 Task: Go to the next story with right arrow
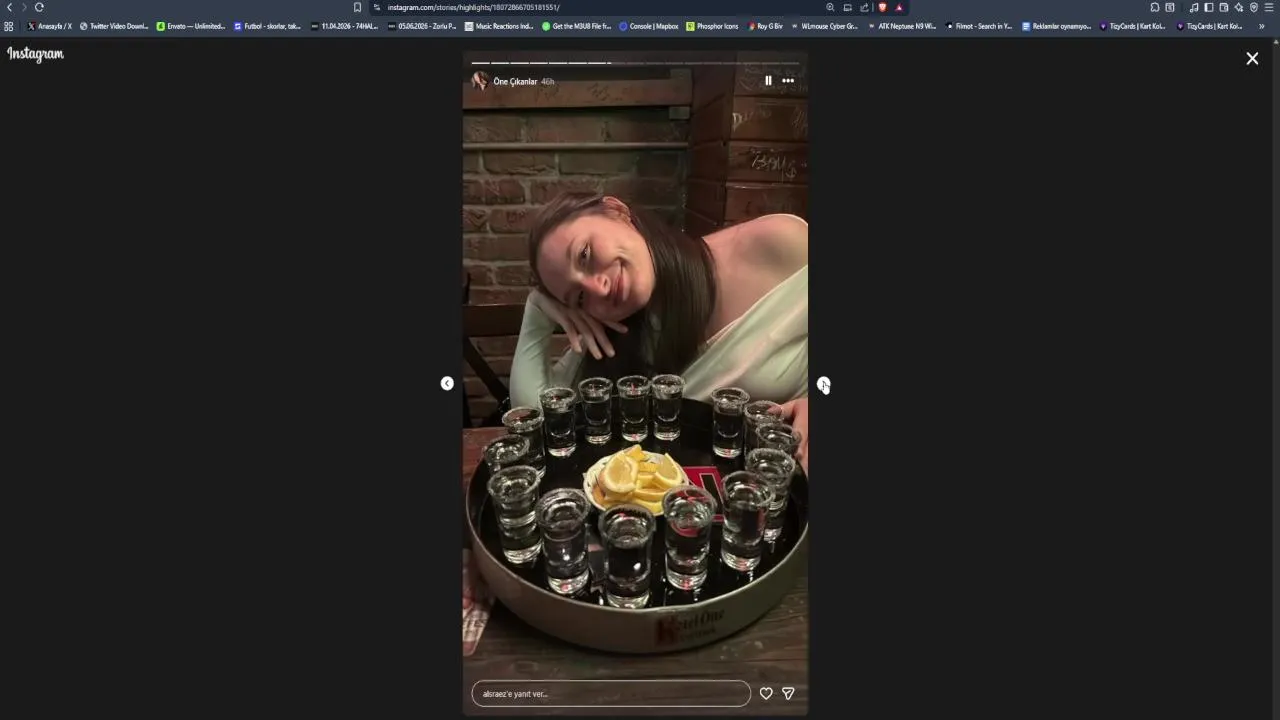tap(823, 384)
